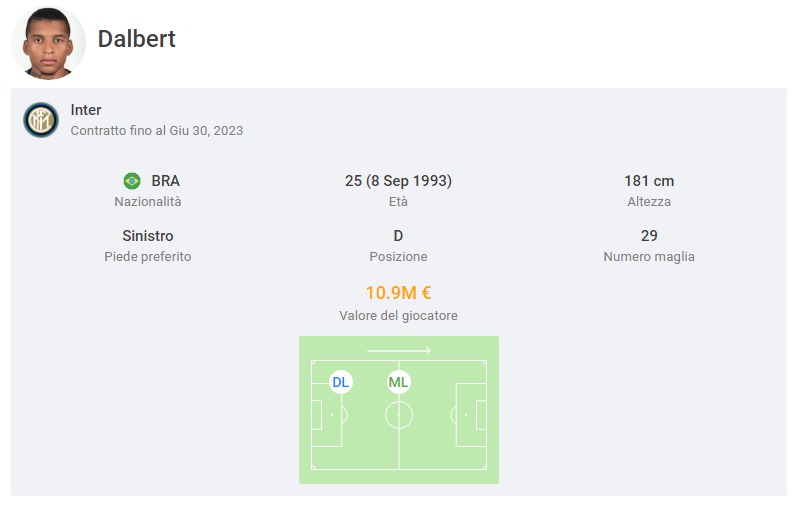Click the birth date 25 (8 Sep 1993)
This screenshot has height=506, width=792.
point(398,181)
